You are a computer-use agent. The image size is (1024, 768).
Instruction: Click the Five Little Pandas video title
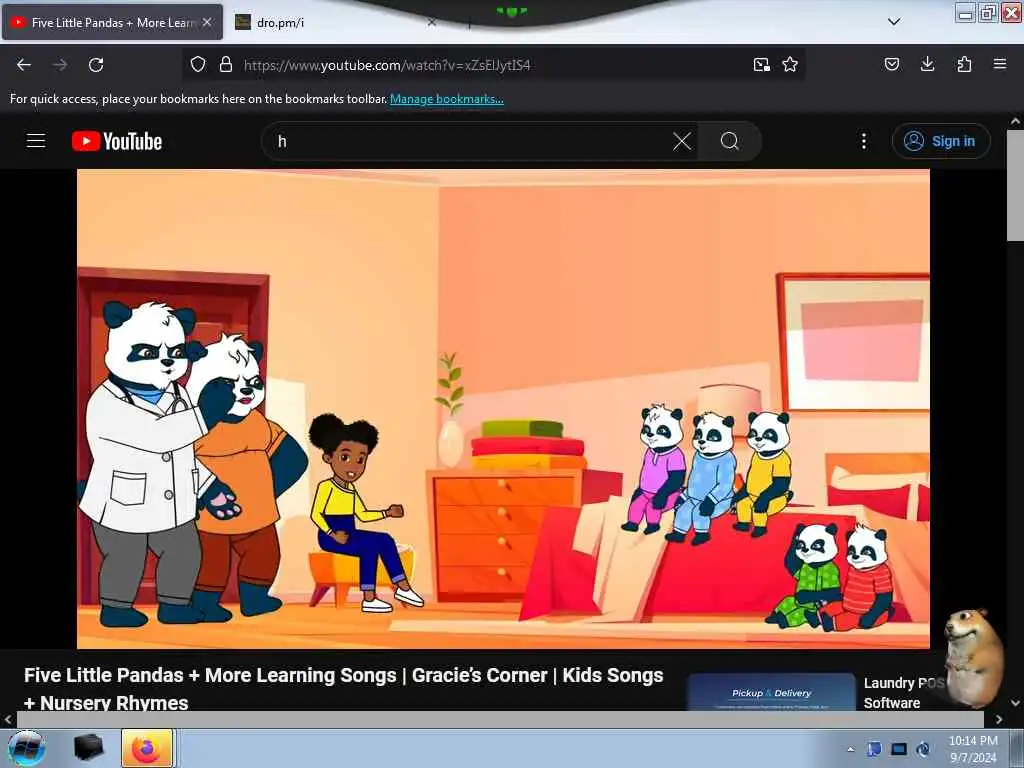pyautogui.click(x=344, y=688)
